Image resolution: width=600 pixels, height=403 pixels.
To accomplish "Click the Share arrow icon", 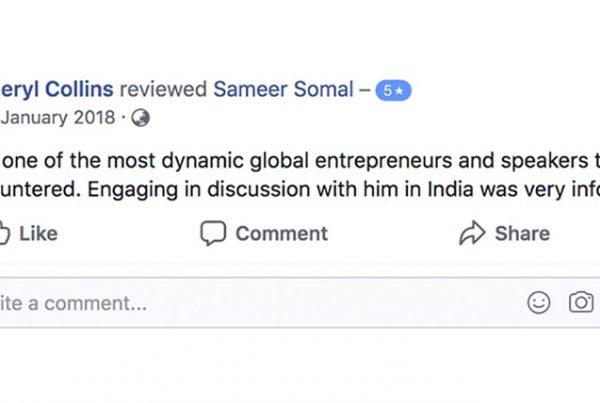I will pyautogui.click(x=471, y=233).
